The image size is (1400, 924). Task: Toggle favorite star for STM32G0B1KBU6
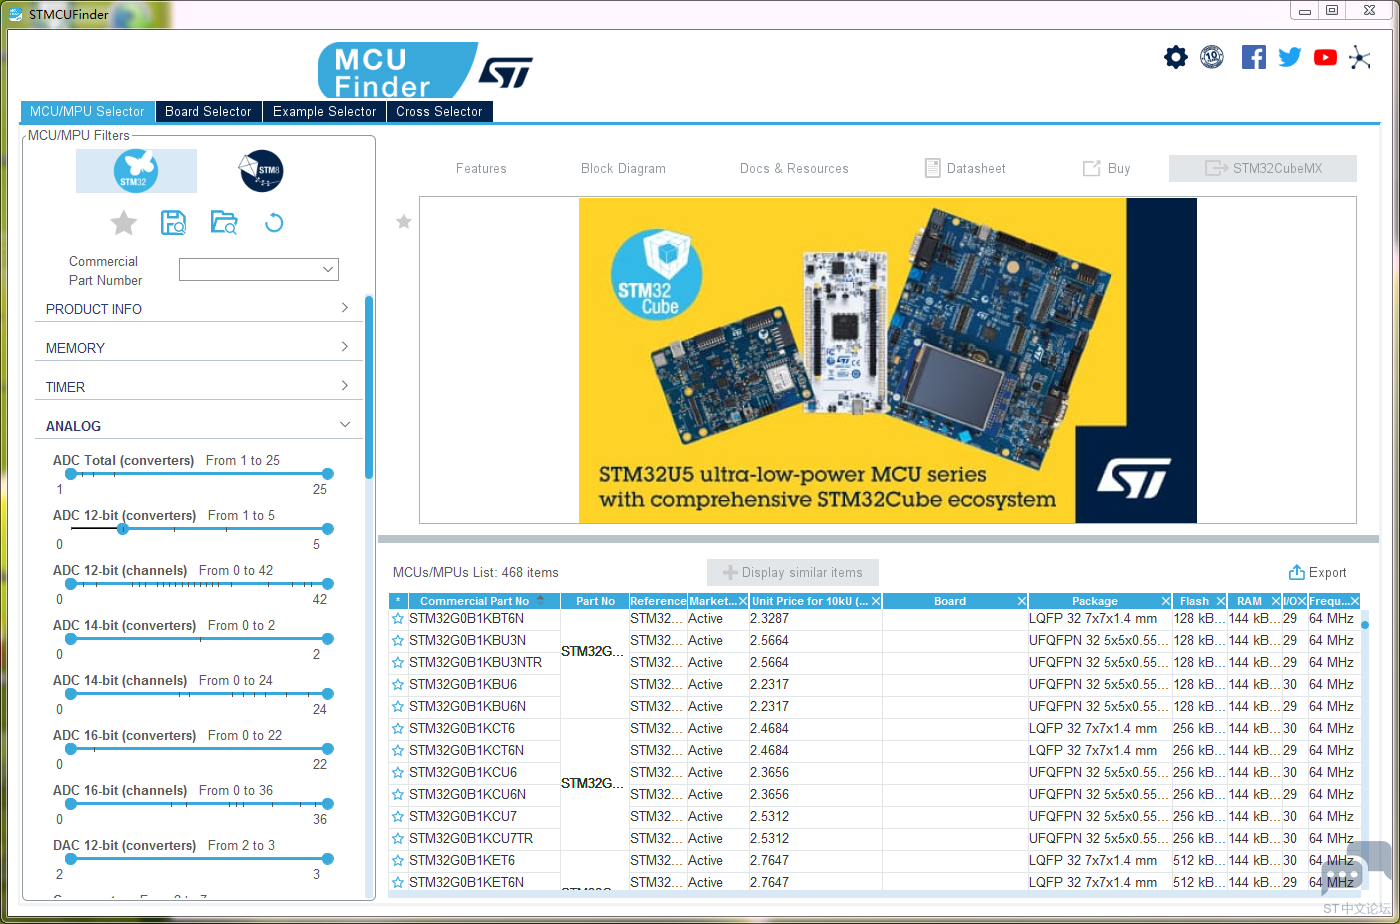[398, 685]
